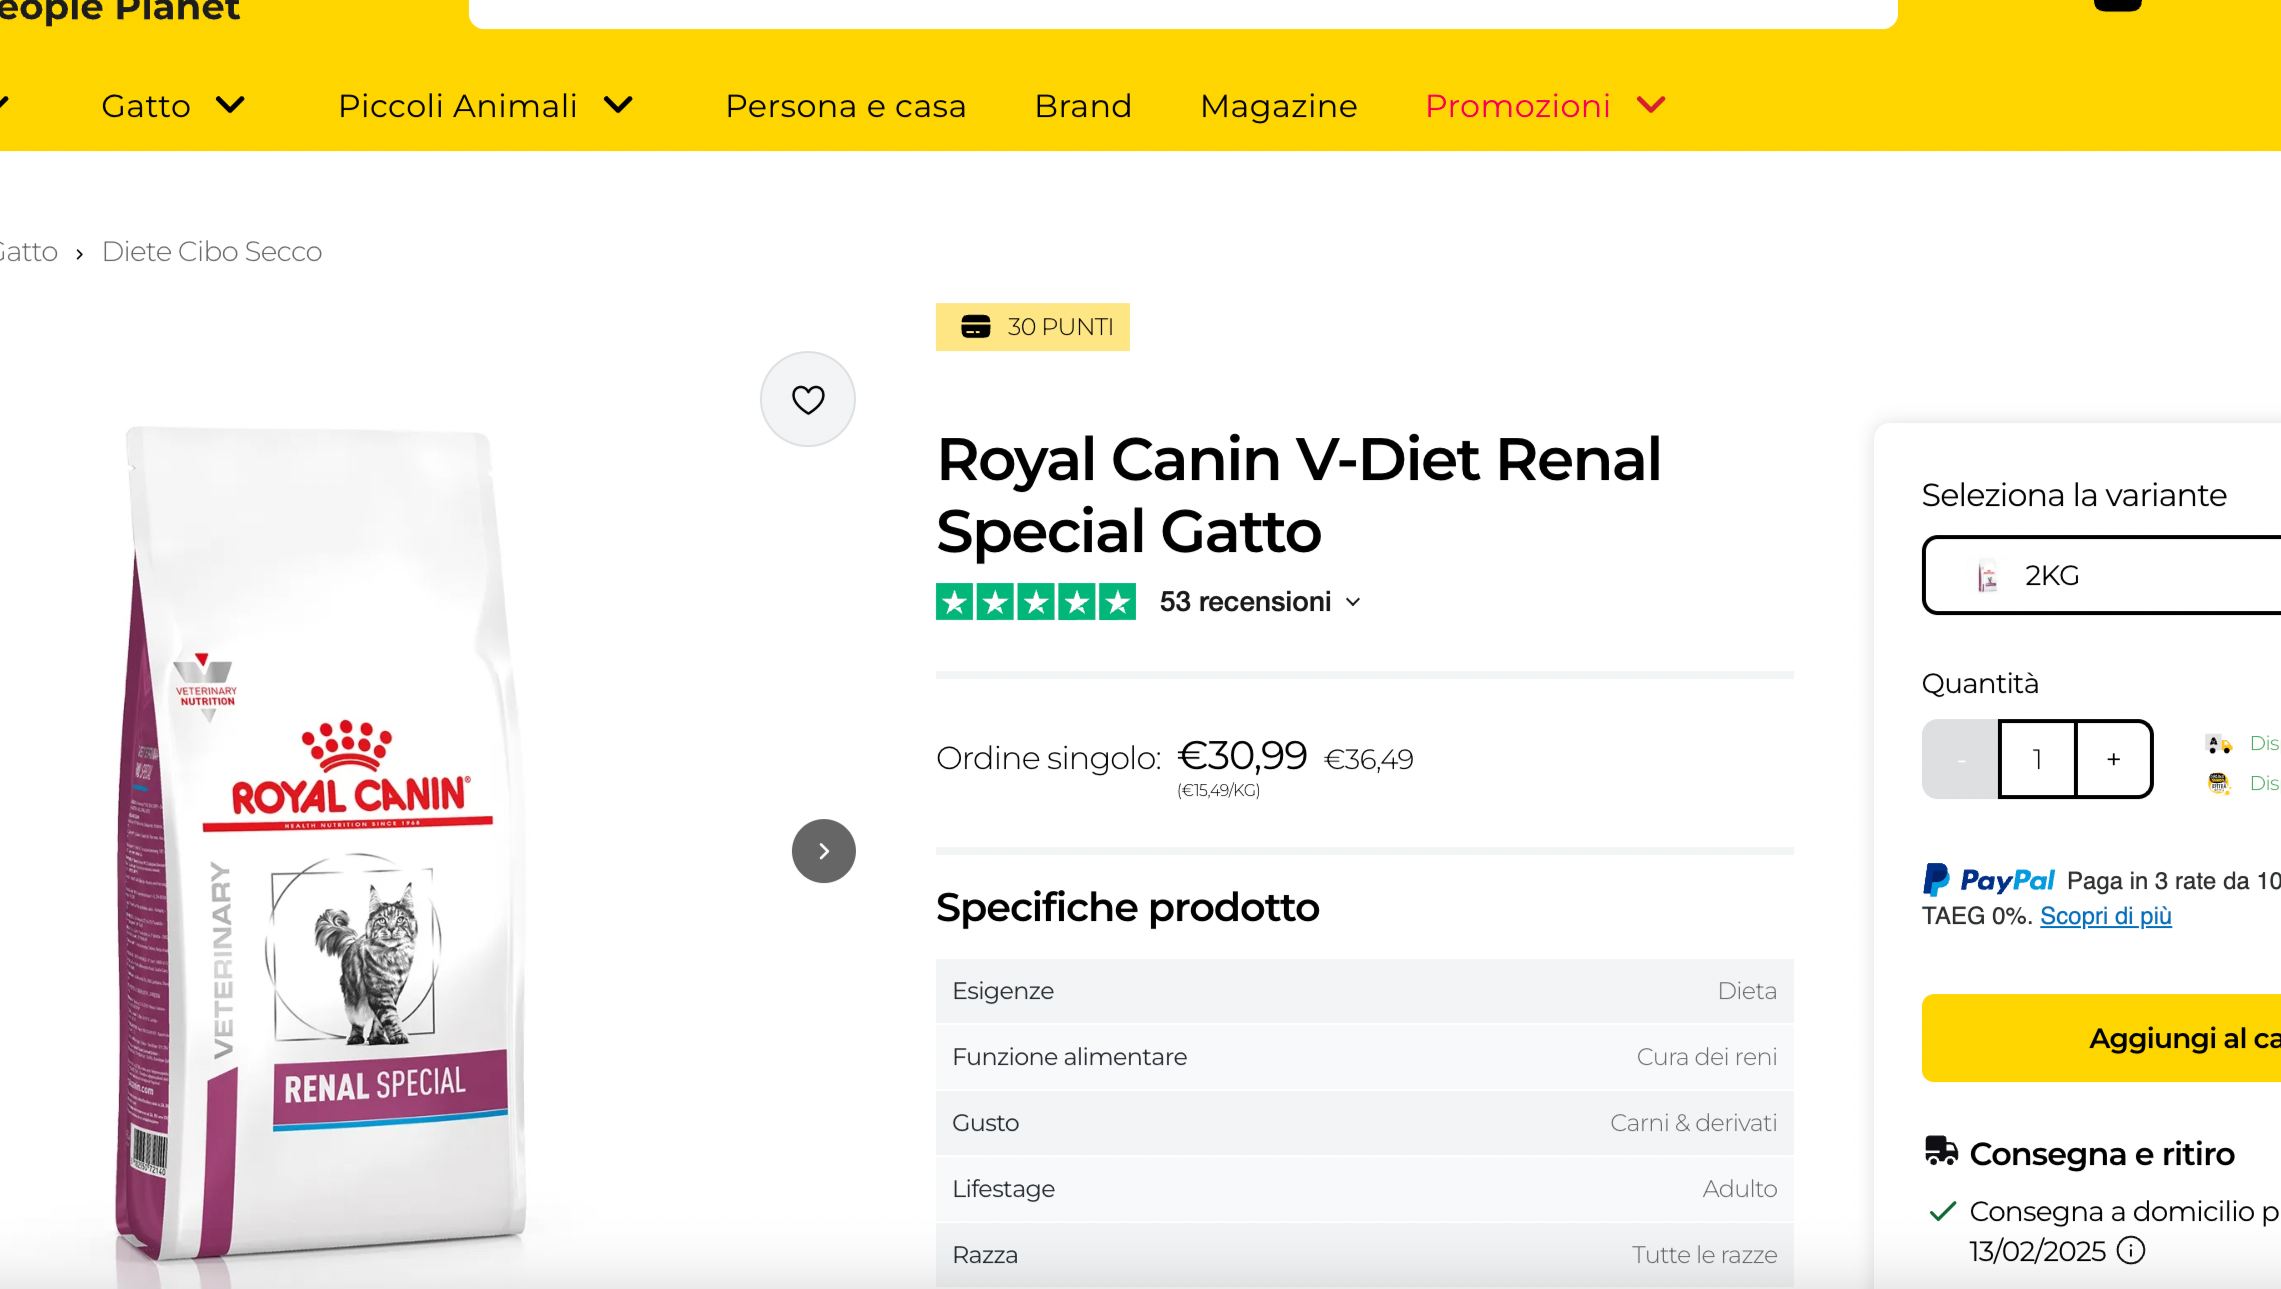Increase quantity with plus button

pos(2113,759)
